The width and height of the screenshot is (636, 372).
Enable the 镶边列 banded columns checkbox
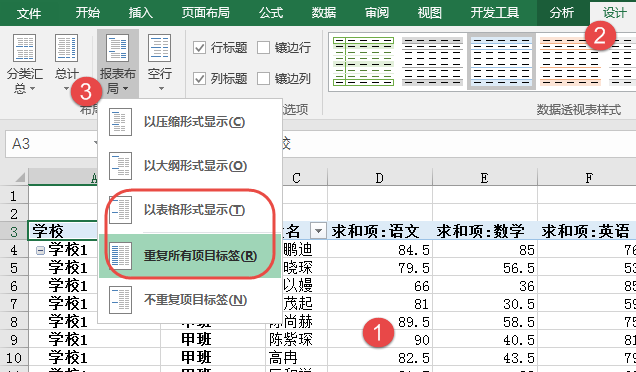click(x=284, y=78)
